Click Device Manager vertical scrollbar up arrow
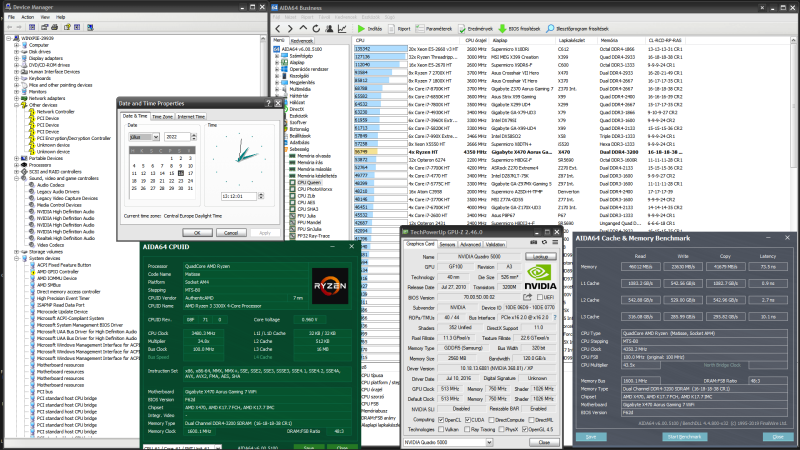 pos(263,38)
